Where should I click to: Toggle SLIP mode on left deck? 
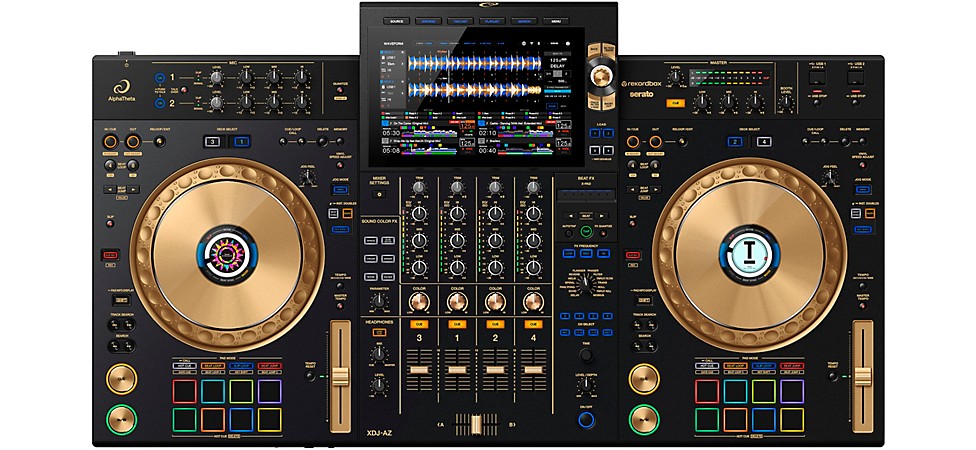[x=110, y=223]
